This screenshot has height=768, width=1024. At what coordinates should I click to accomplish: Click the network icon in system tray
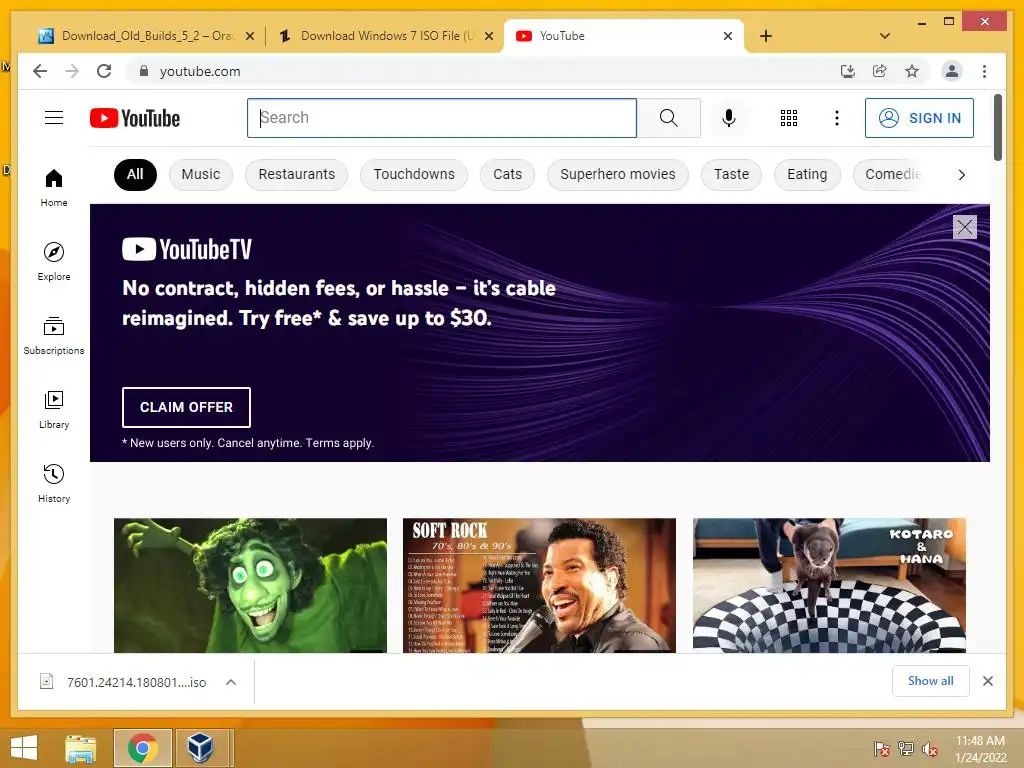906,749
